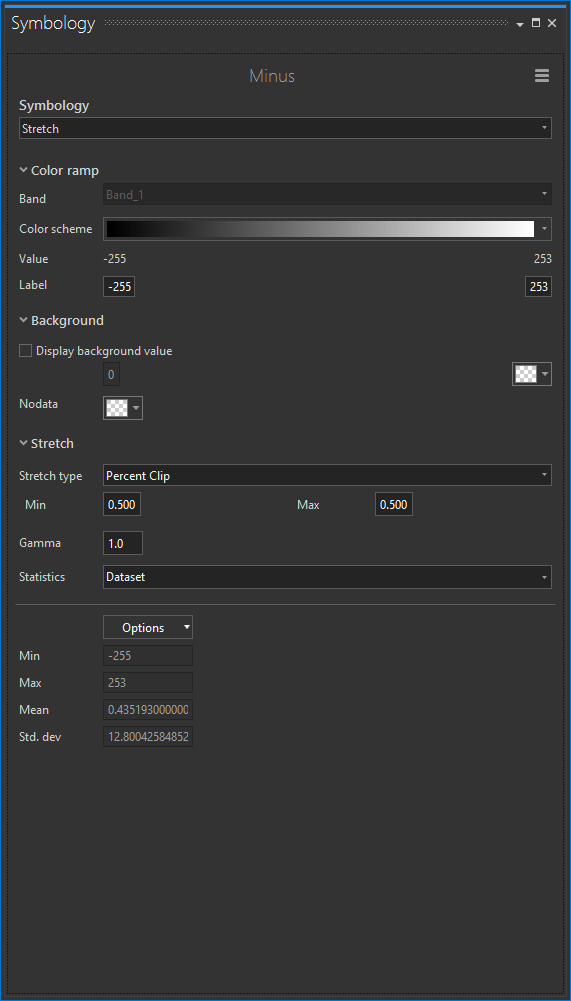Click the -255 Label input field
This screenshot has height=1001, width=571.
coord(119,287)
